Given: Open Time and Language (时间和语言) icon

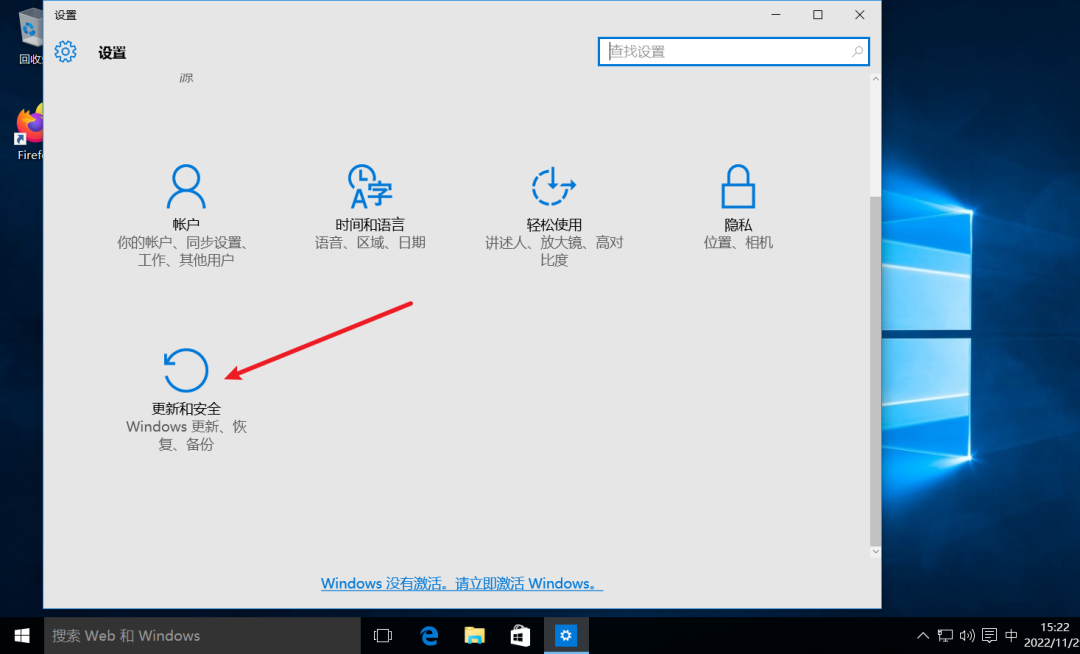Looking at the screenshot, I should [x=370, y=186].
